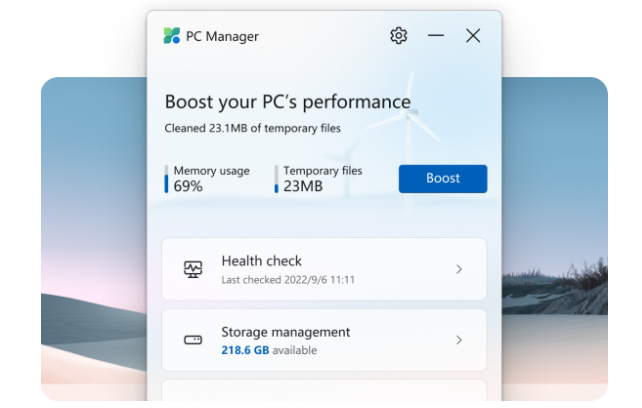Expand the Storage management chevron
The height and width of the screenshot is (408, 642).
pos(459,340)
